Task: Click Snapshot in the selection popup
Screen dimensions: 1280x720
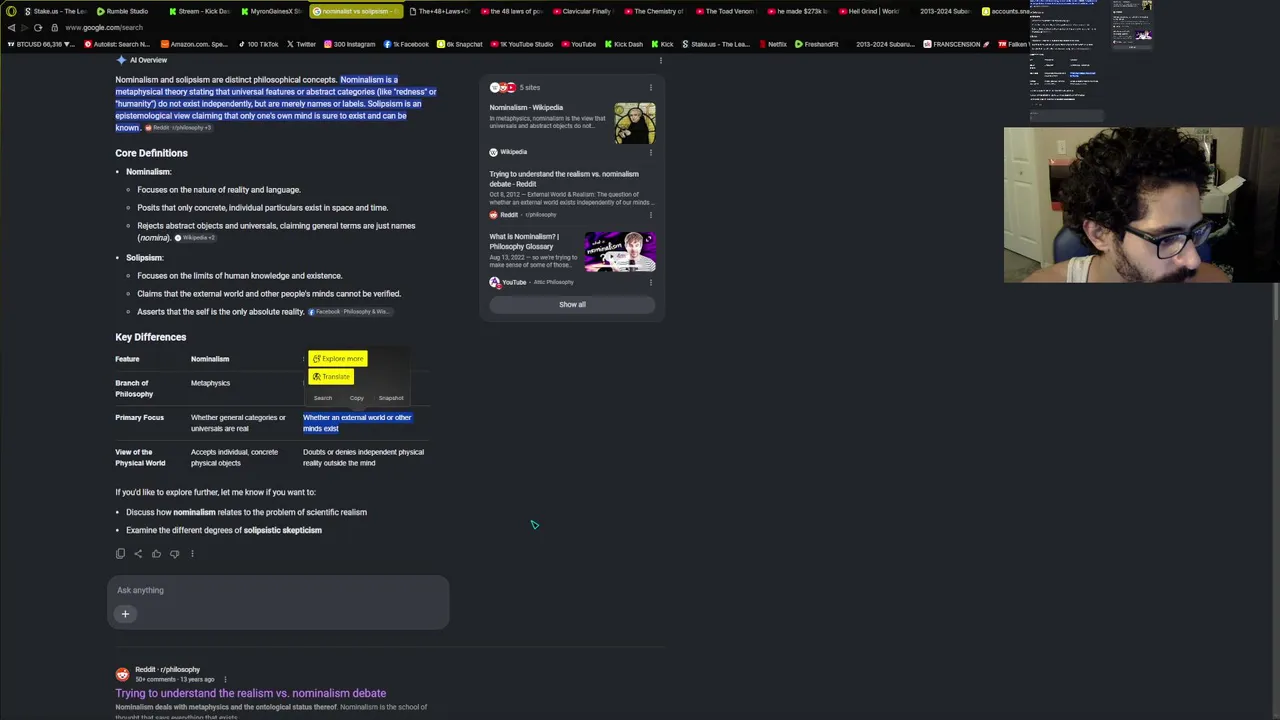Action: click(x=391, y=398)
